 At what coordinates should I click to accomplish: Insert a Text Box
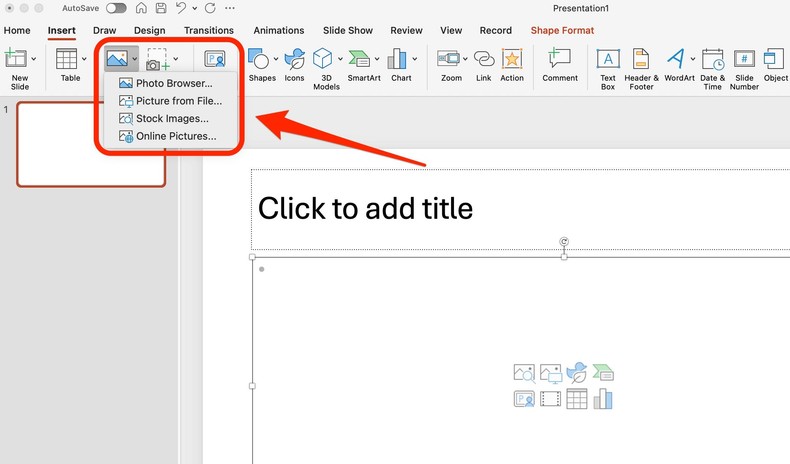[x=607, y=60]
